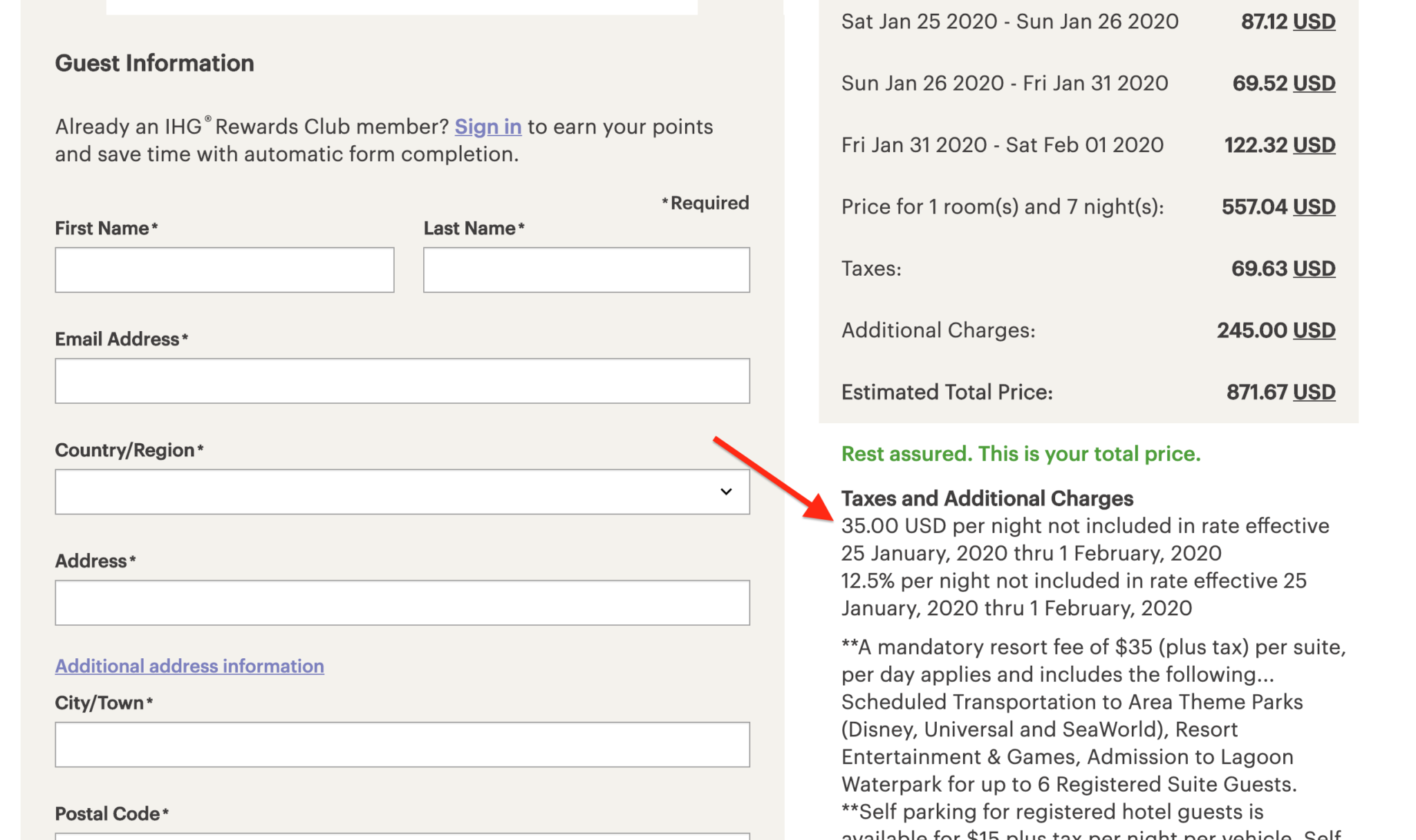Select the Email Address input field
1416x840 pixels.
[x=402, y=381]
